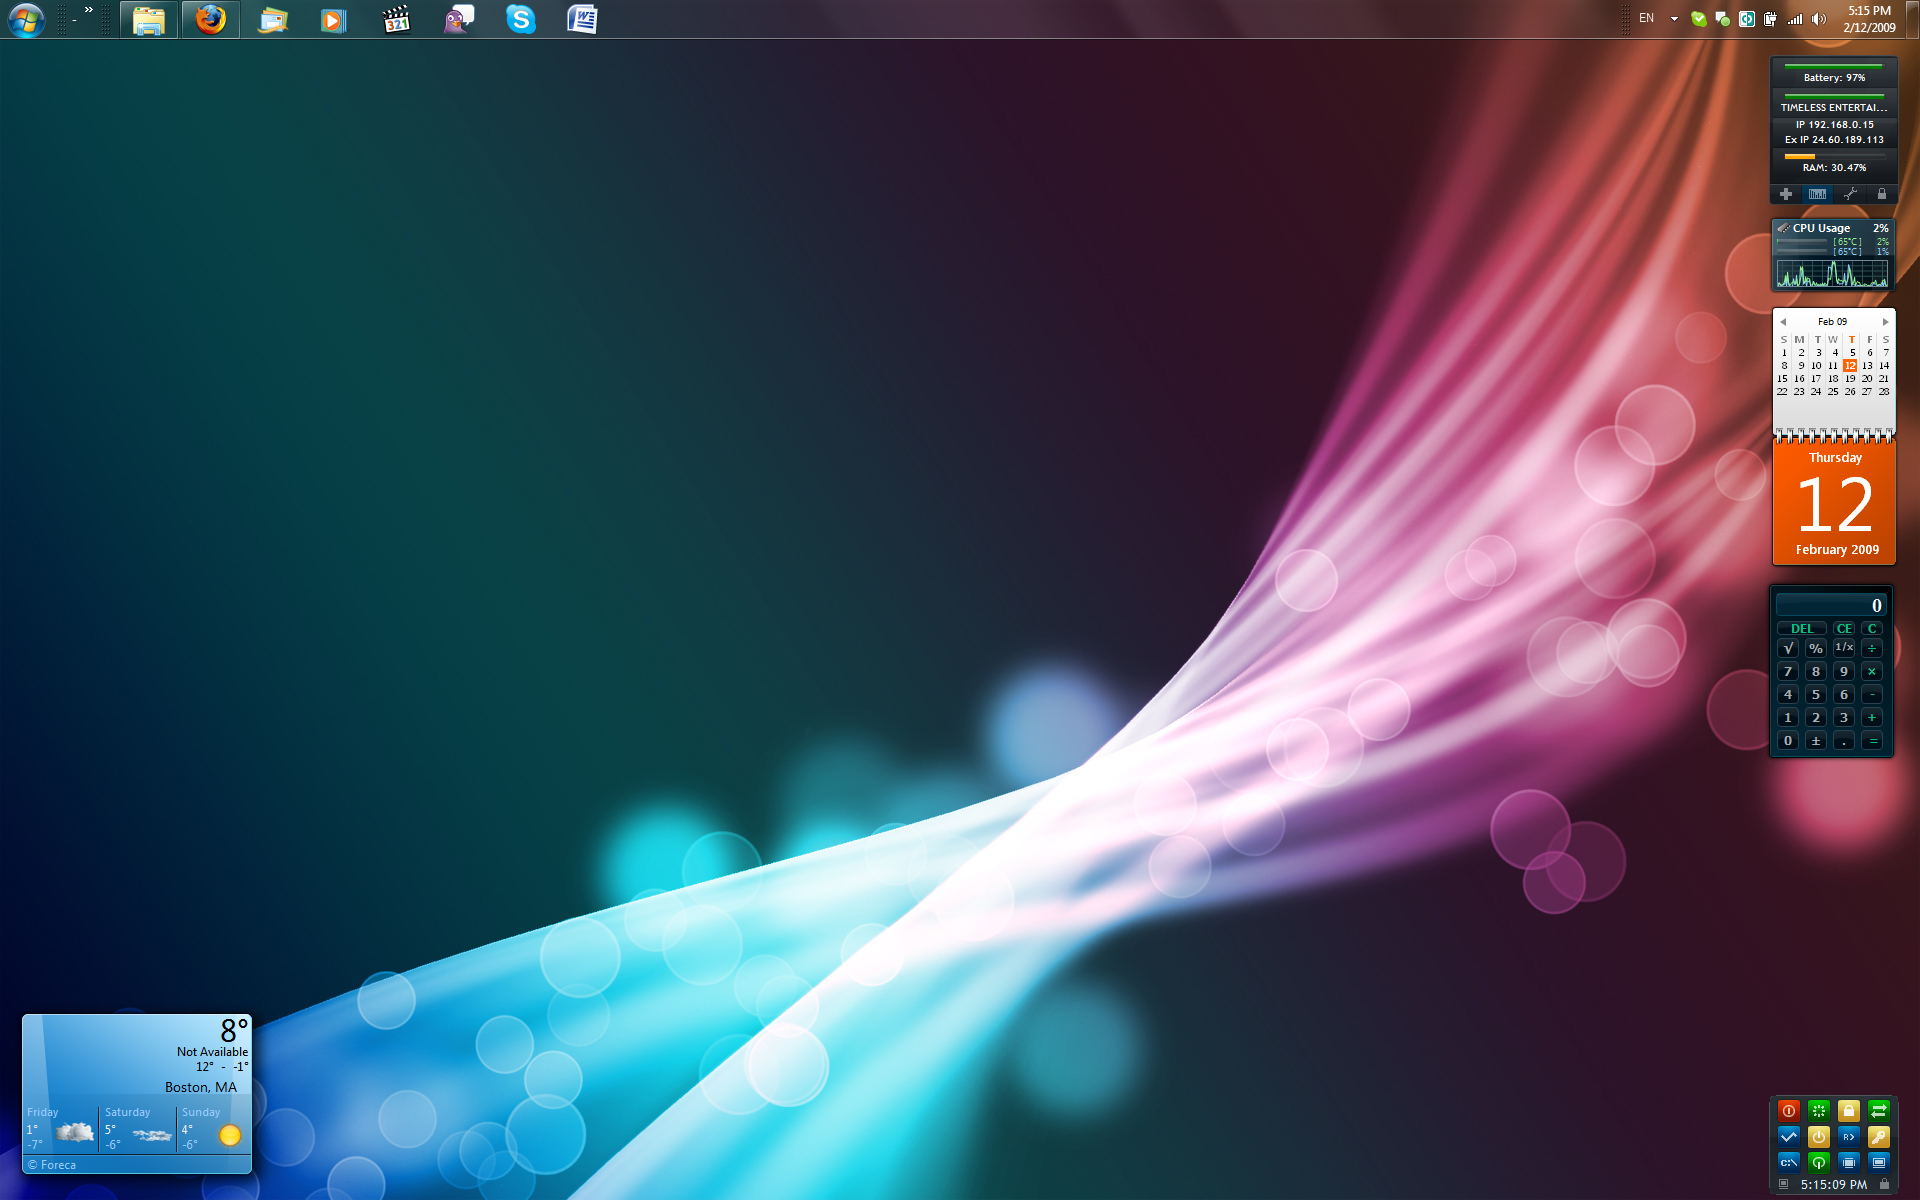Open the C:\ command prompt shortcut
Image resolution: width=1920 pixels, height=1200 pixels.
pyautogui.click(x=1788, y=1162)
